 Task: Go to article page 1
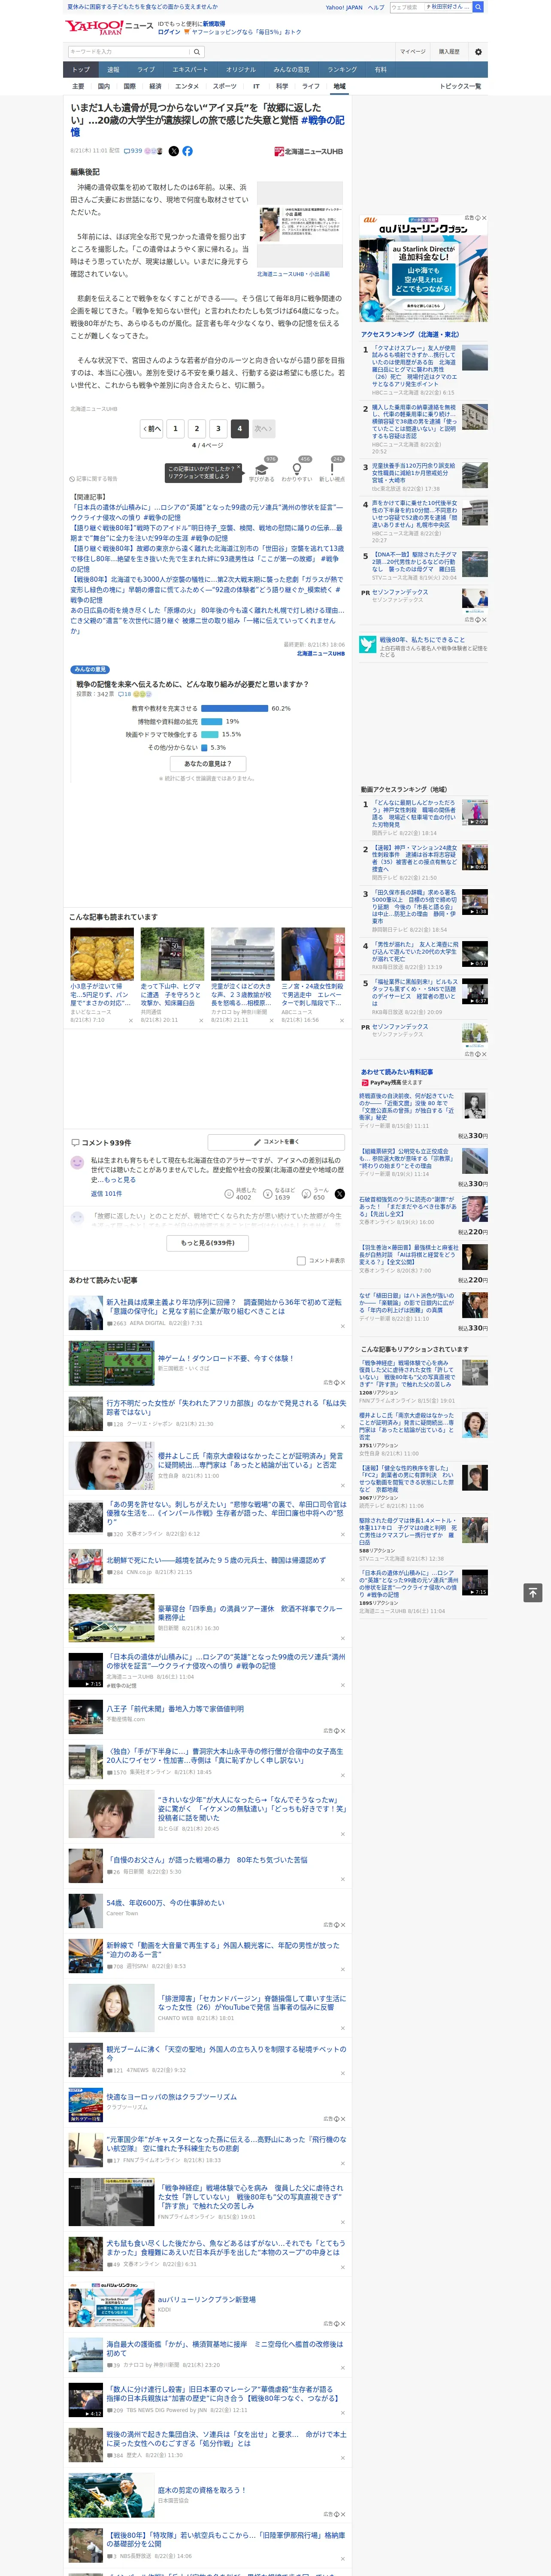click(x=175, y=428)
